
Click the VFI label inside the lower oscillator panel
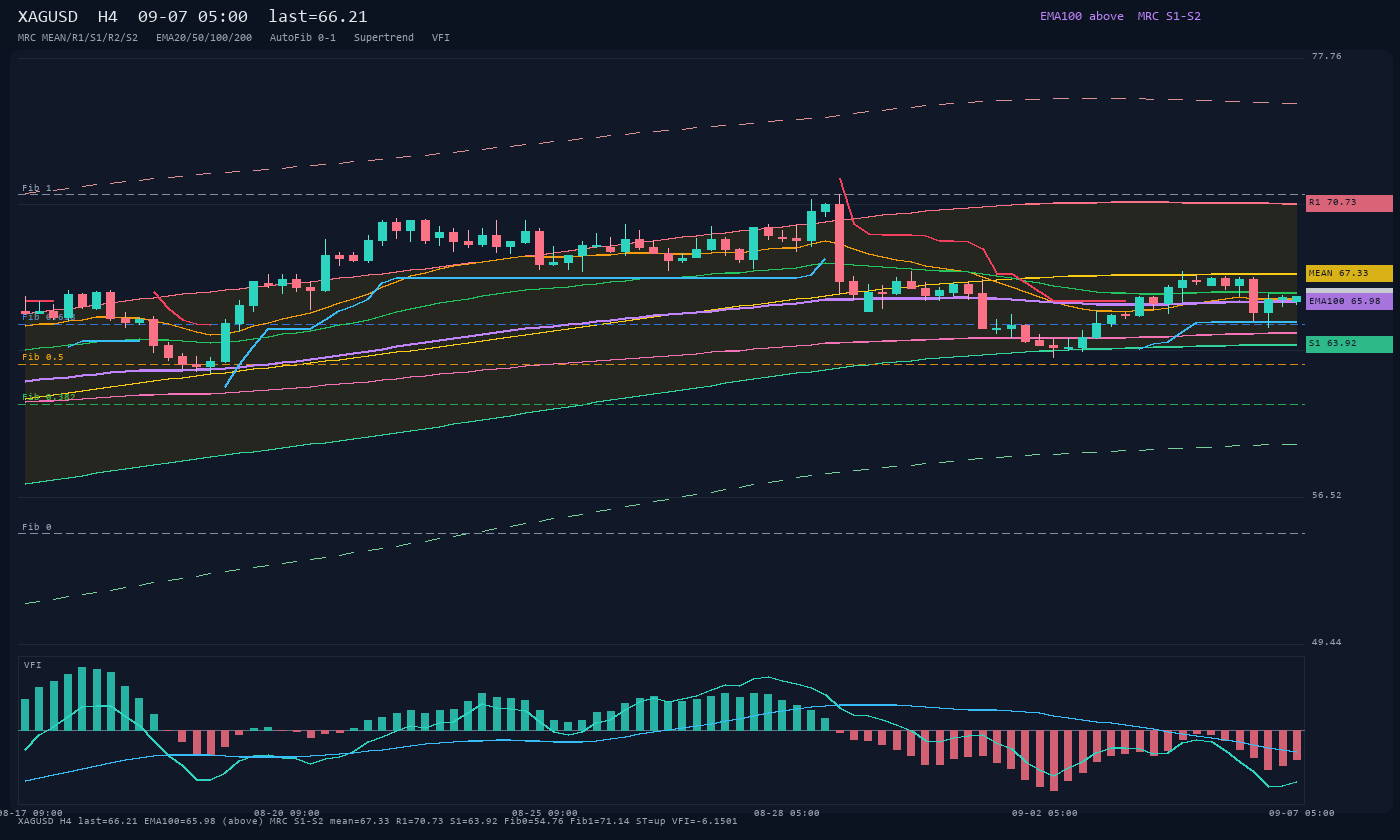pos(33,665)
